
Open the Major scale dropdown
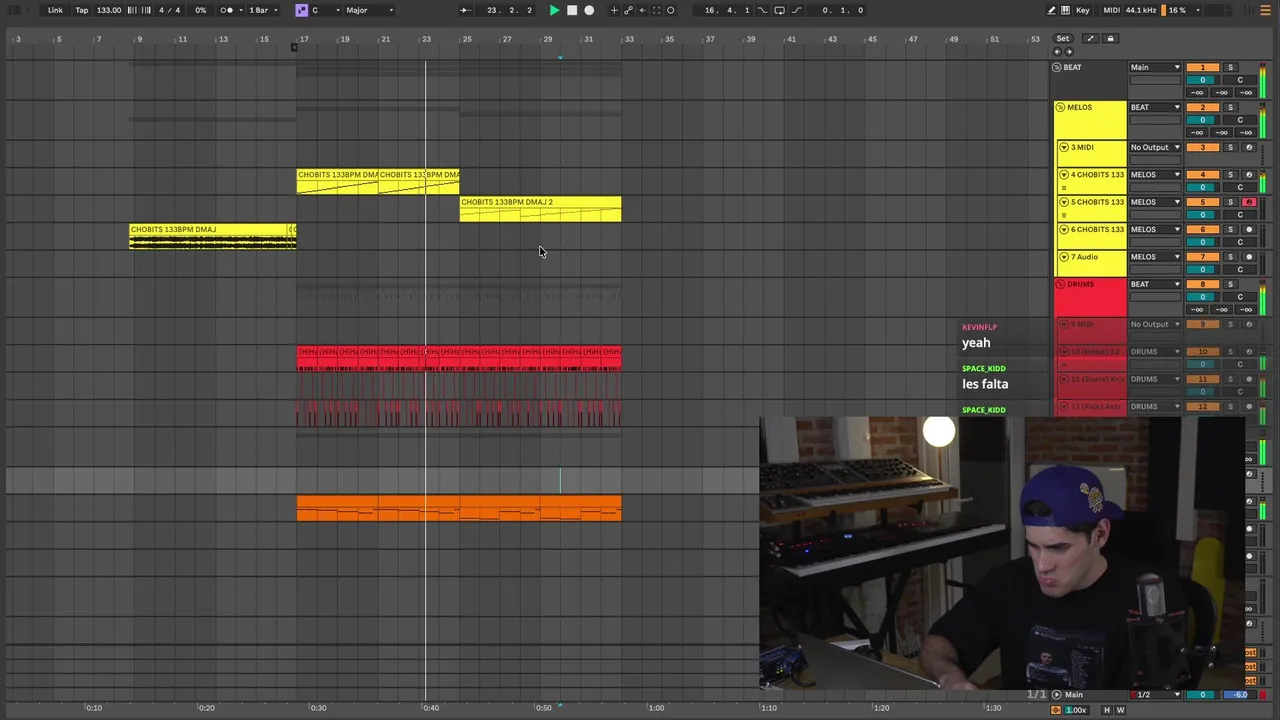[368, 10]
